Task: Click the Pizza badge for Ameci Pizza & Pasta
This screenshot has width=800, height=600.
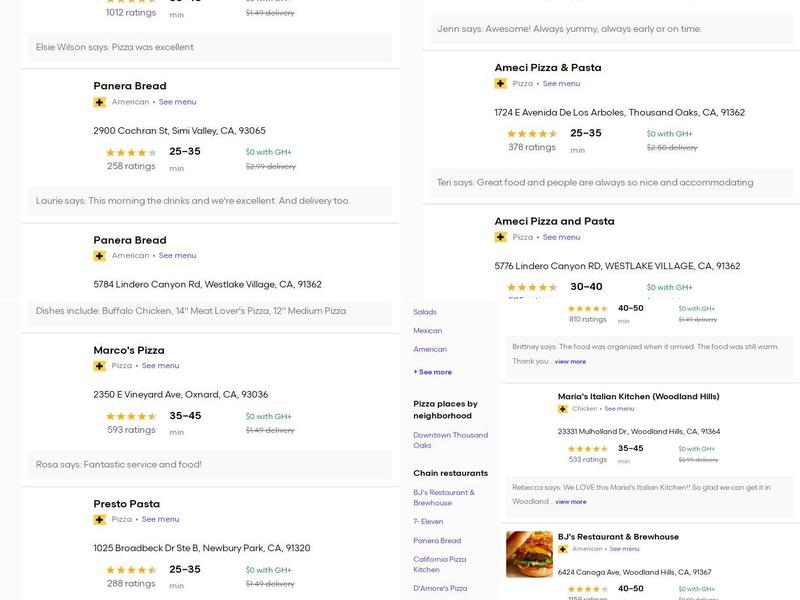Action: click(x=499, y=81)
